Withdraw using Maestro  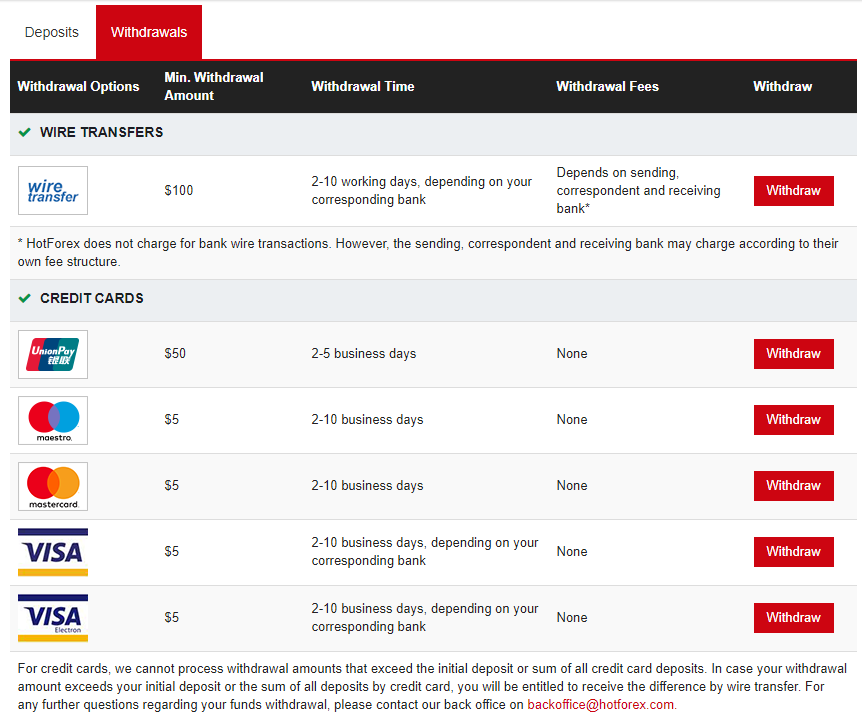793,420
